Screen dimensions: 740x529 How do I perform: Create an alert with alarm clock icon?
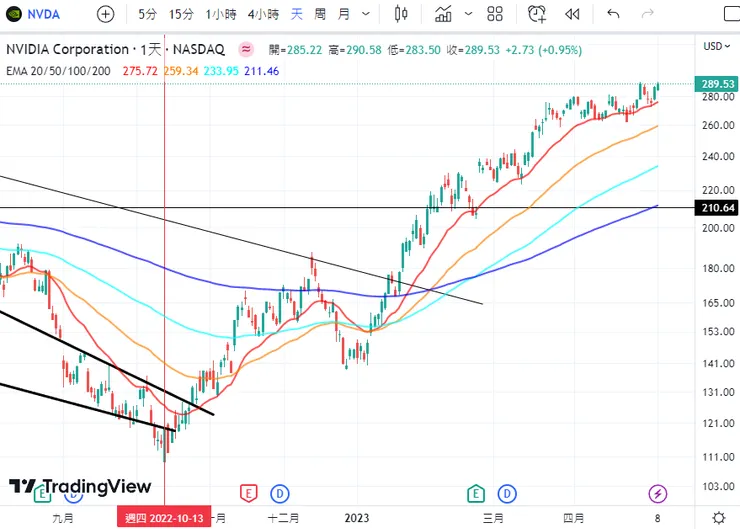(537, 14)
